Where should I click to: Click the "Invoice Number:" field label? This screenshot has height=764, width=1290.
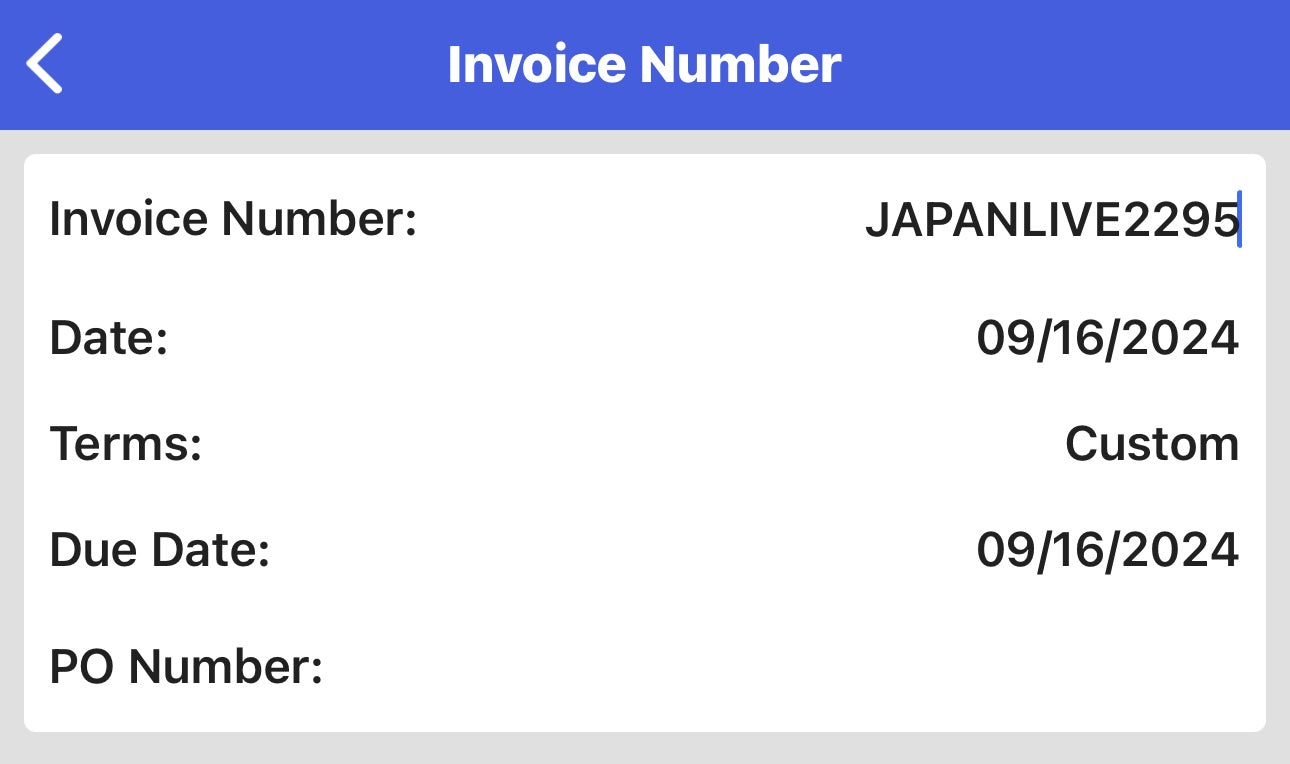pyautogui.click(x=233, y=219)
